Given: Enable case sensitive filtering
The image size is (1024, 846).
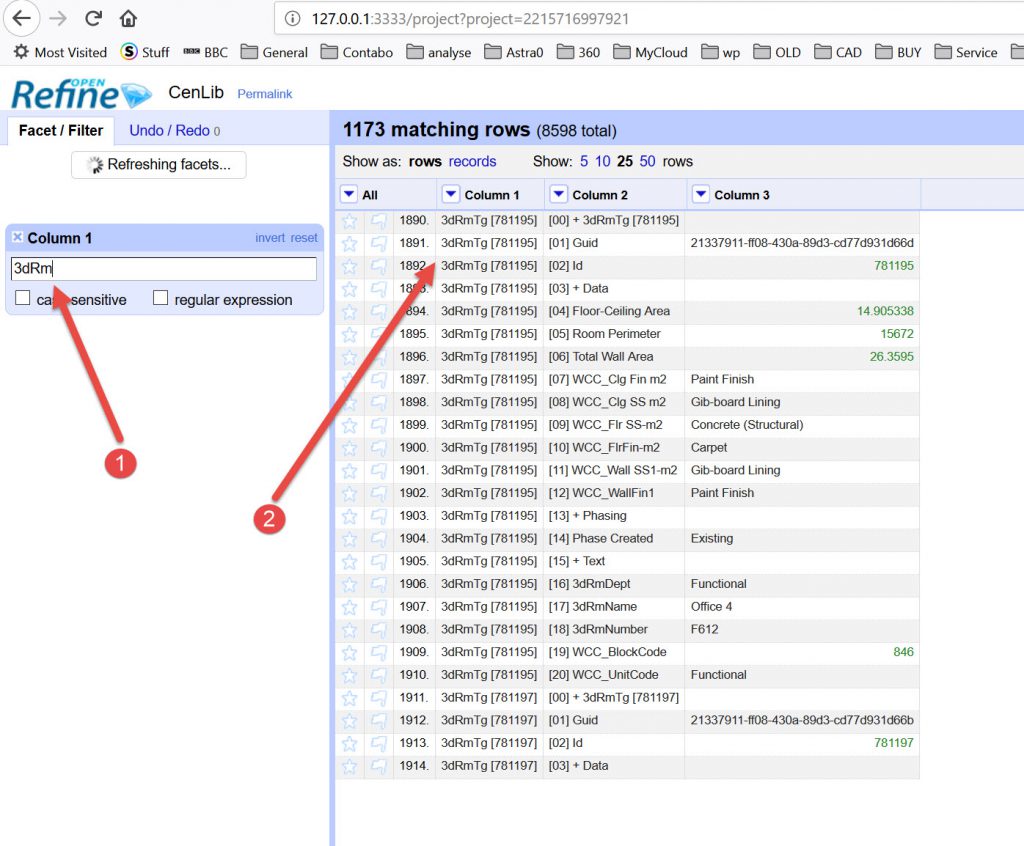Looking at the screenshot, I should pyautogui.click(x=23, y=298).
